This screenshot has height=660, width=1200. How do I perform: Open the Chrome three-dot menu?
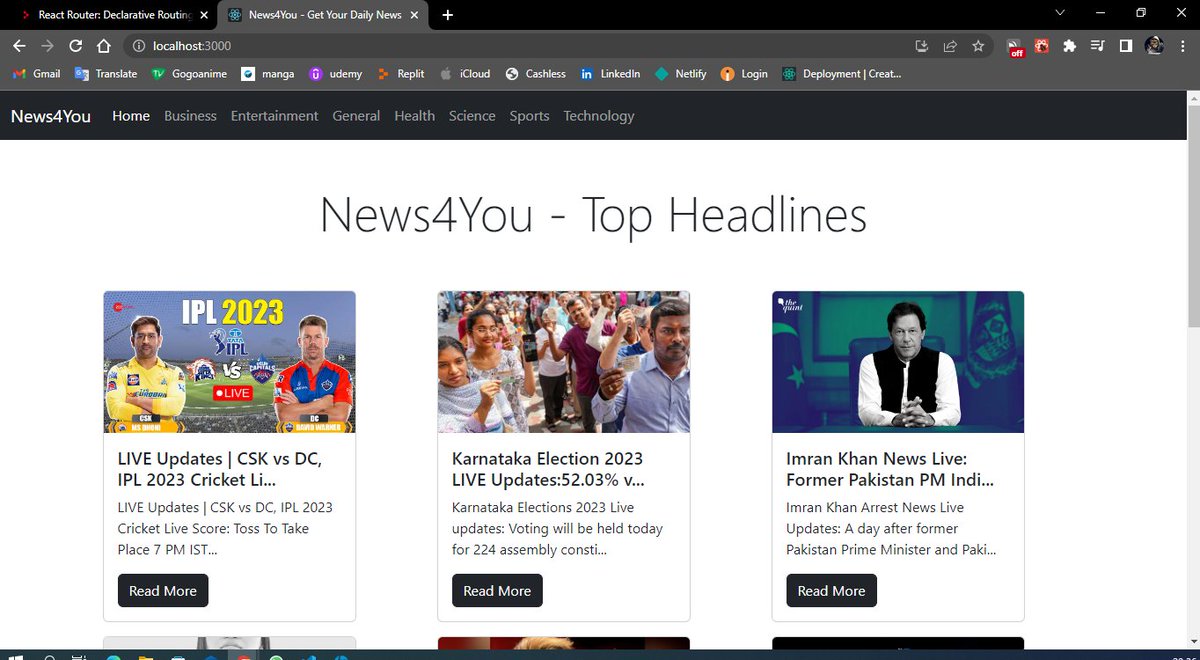pos(1182,46)
